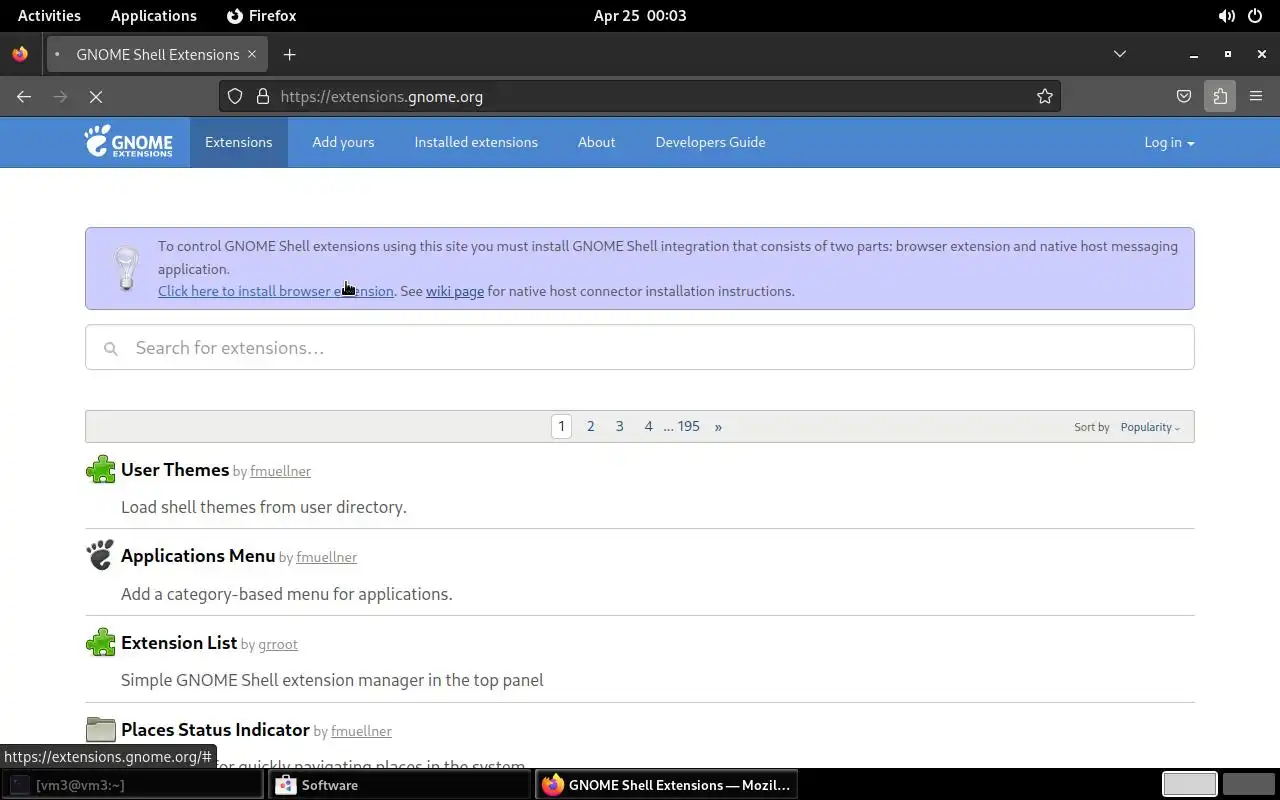Click the Firefox back arrow
Screen dimensions: 1280x800
24,96
